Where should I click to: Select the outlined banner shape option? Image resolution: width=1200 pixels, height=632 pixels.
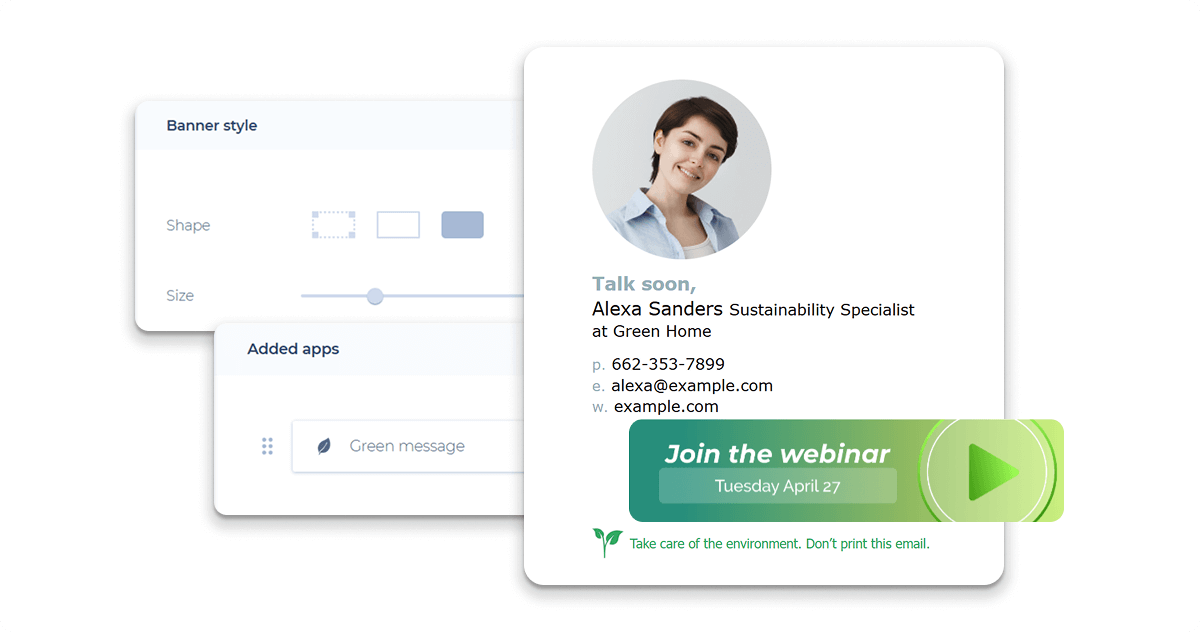coord(398,224)
